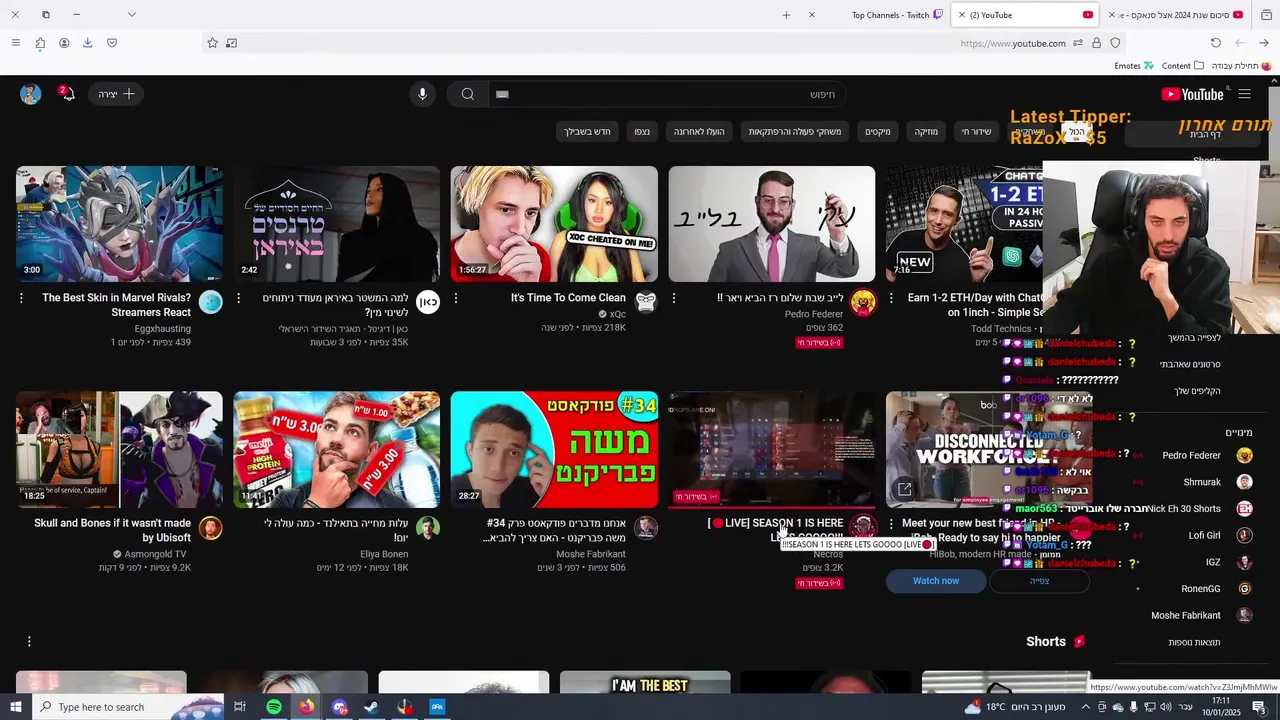Open Skull and Bones Asmongold thumbnail
This screenshot has height=720, width=1280.
click(119, 449)
